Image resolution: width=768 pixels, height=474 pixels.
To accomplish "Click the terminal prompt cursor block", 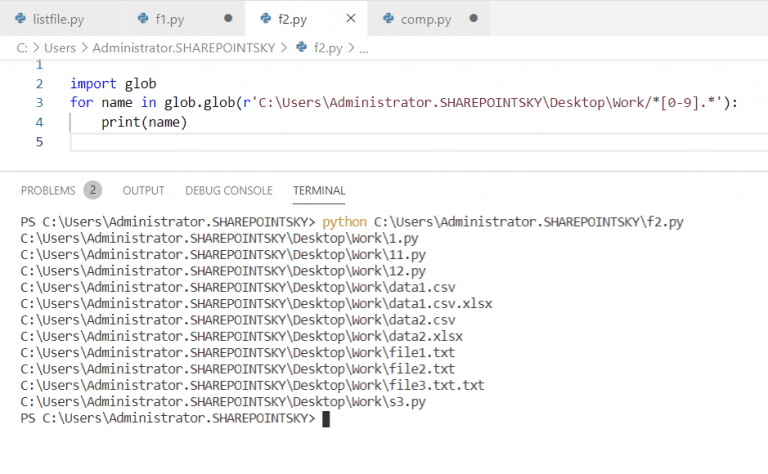I will coord(326,419).
